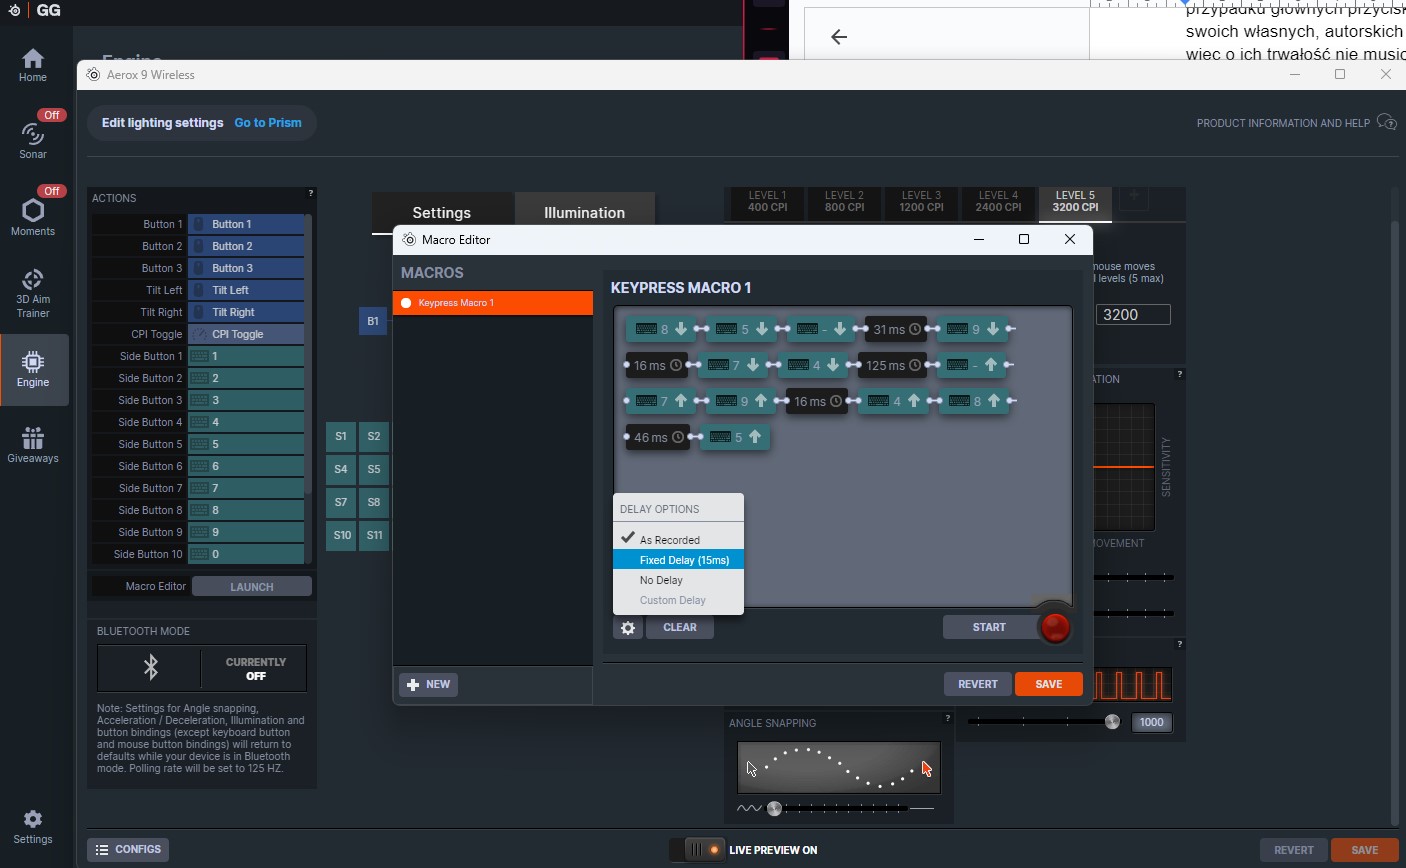Click the Bluetooth mode icon

point(151,668)
